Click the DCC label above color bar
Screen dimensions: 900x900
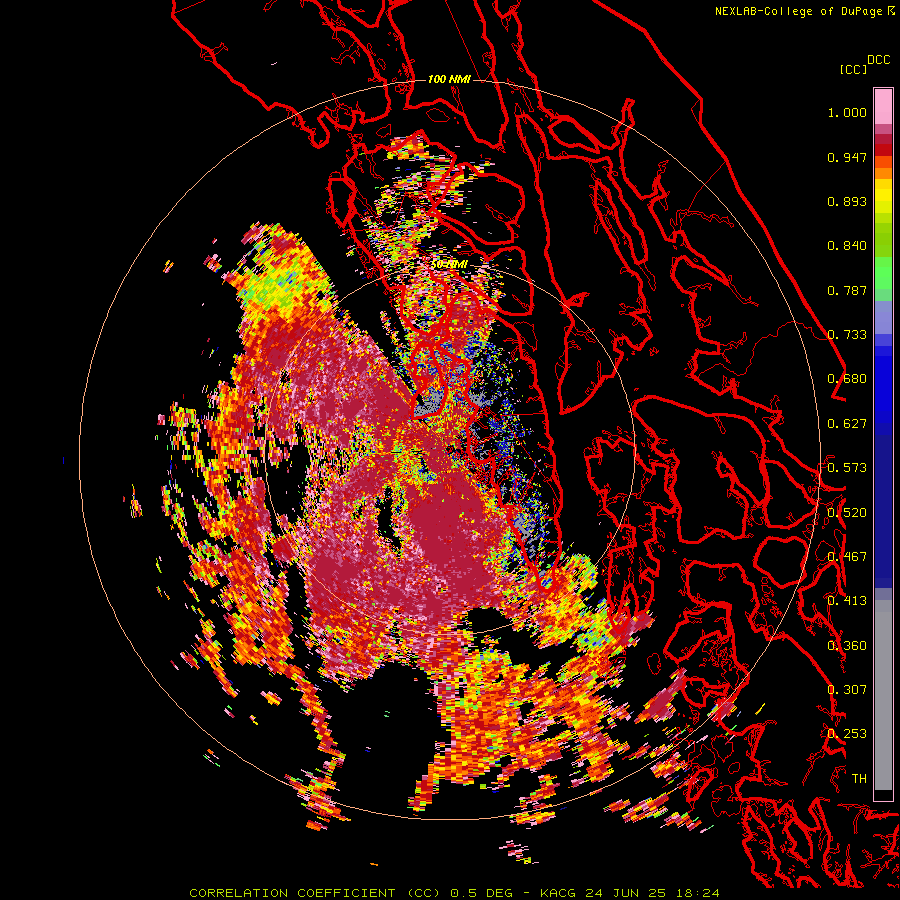(878, 60)
